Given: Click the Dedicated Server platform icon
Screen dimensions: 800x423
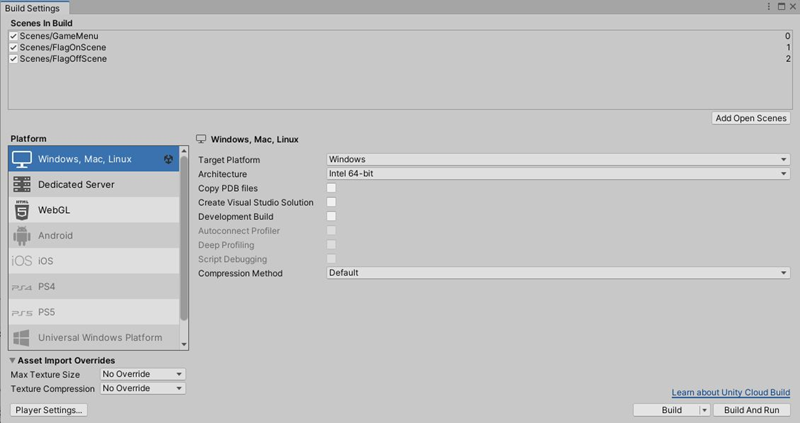Looking at the screenshot, I should pyautogui.click(x=22, y=184).
